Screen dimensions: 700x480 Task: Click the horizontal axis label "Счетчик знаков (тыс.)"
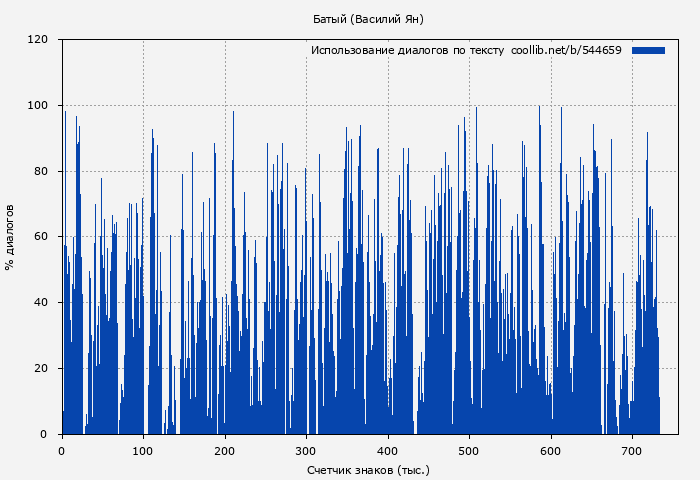(368, 469)
